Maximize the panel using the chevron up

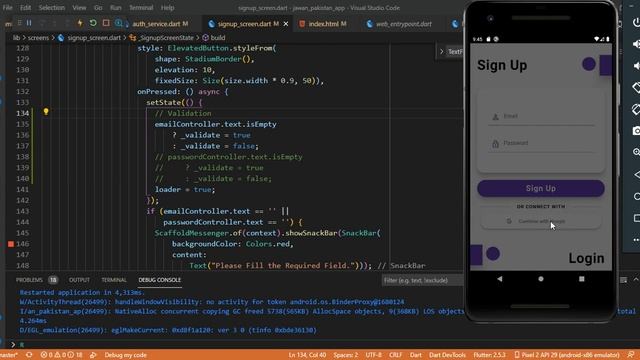point(636,280)
